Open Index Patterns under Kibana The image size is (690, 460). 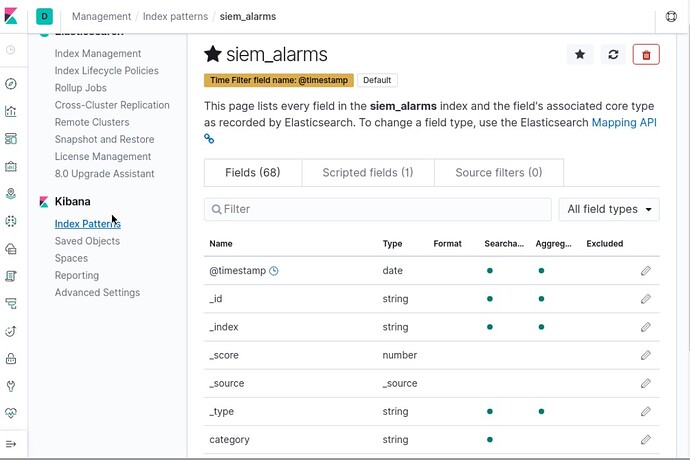point(88,224)
